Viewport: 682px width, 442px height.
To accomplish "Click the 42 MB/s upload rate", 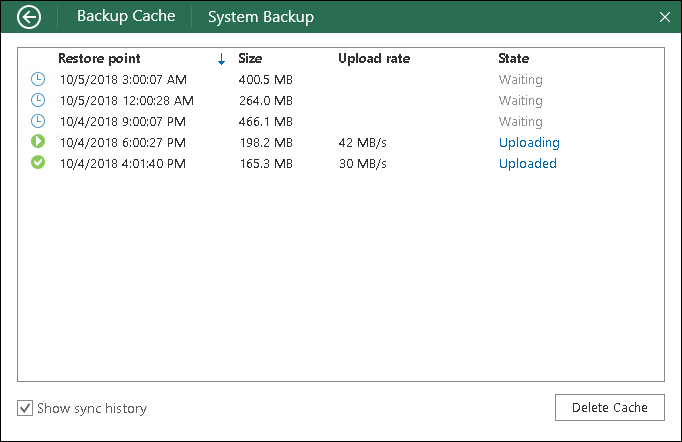I will click(x=363, y=142).
